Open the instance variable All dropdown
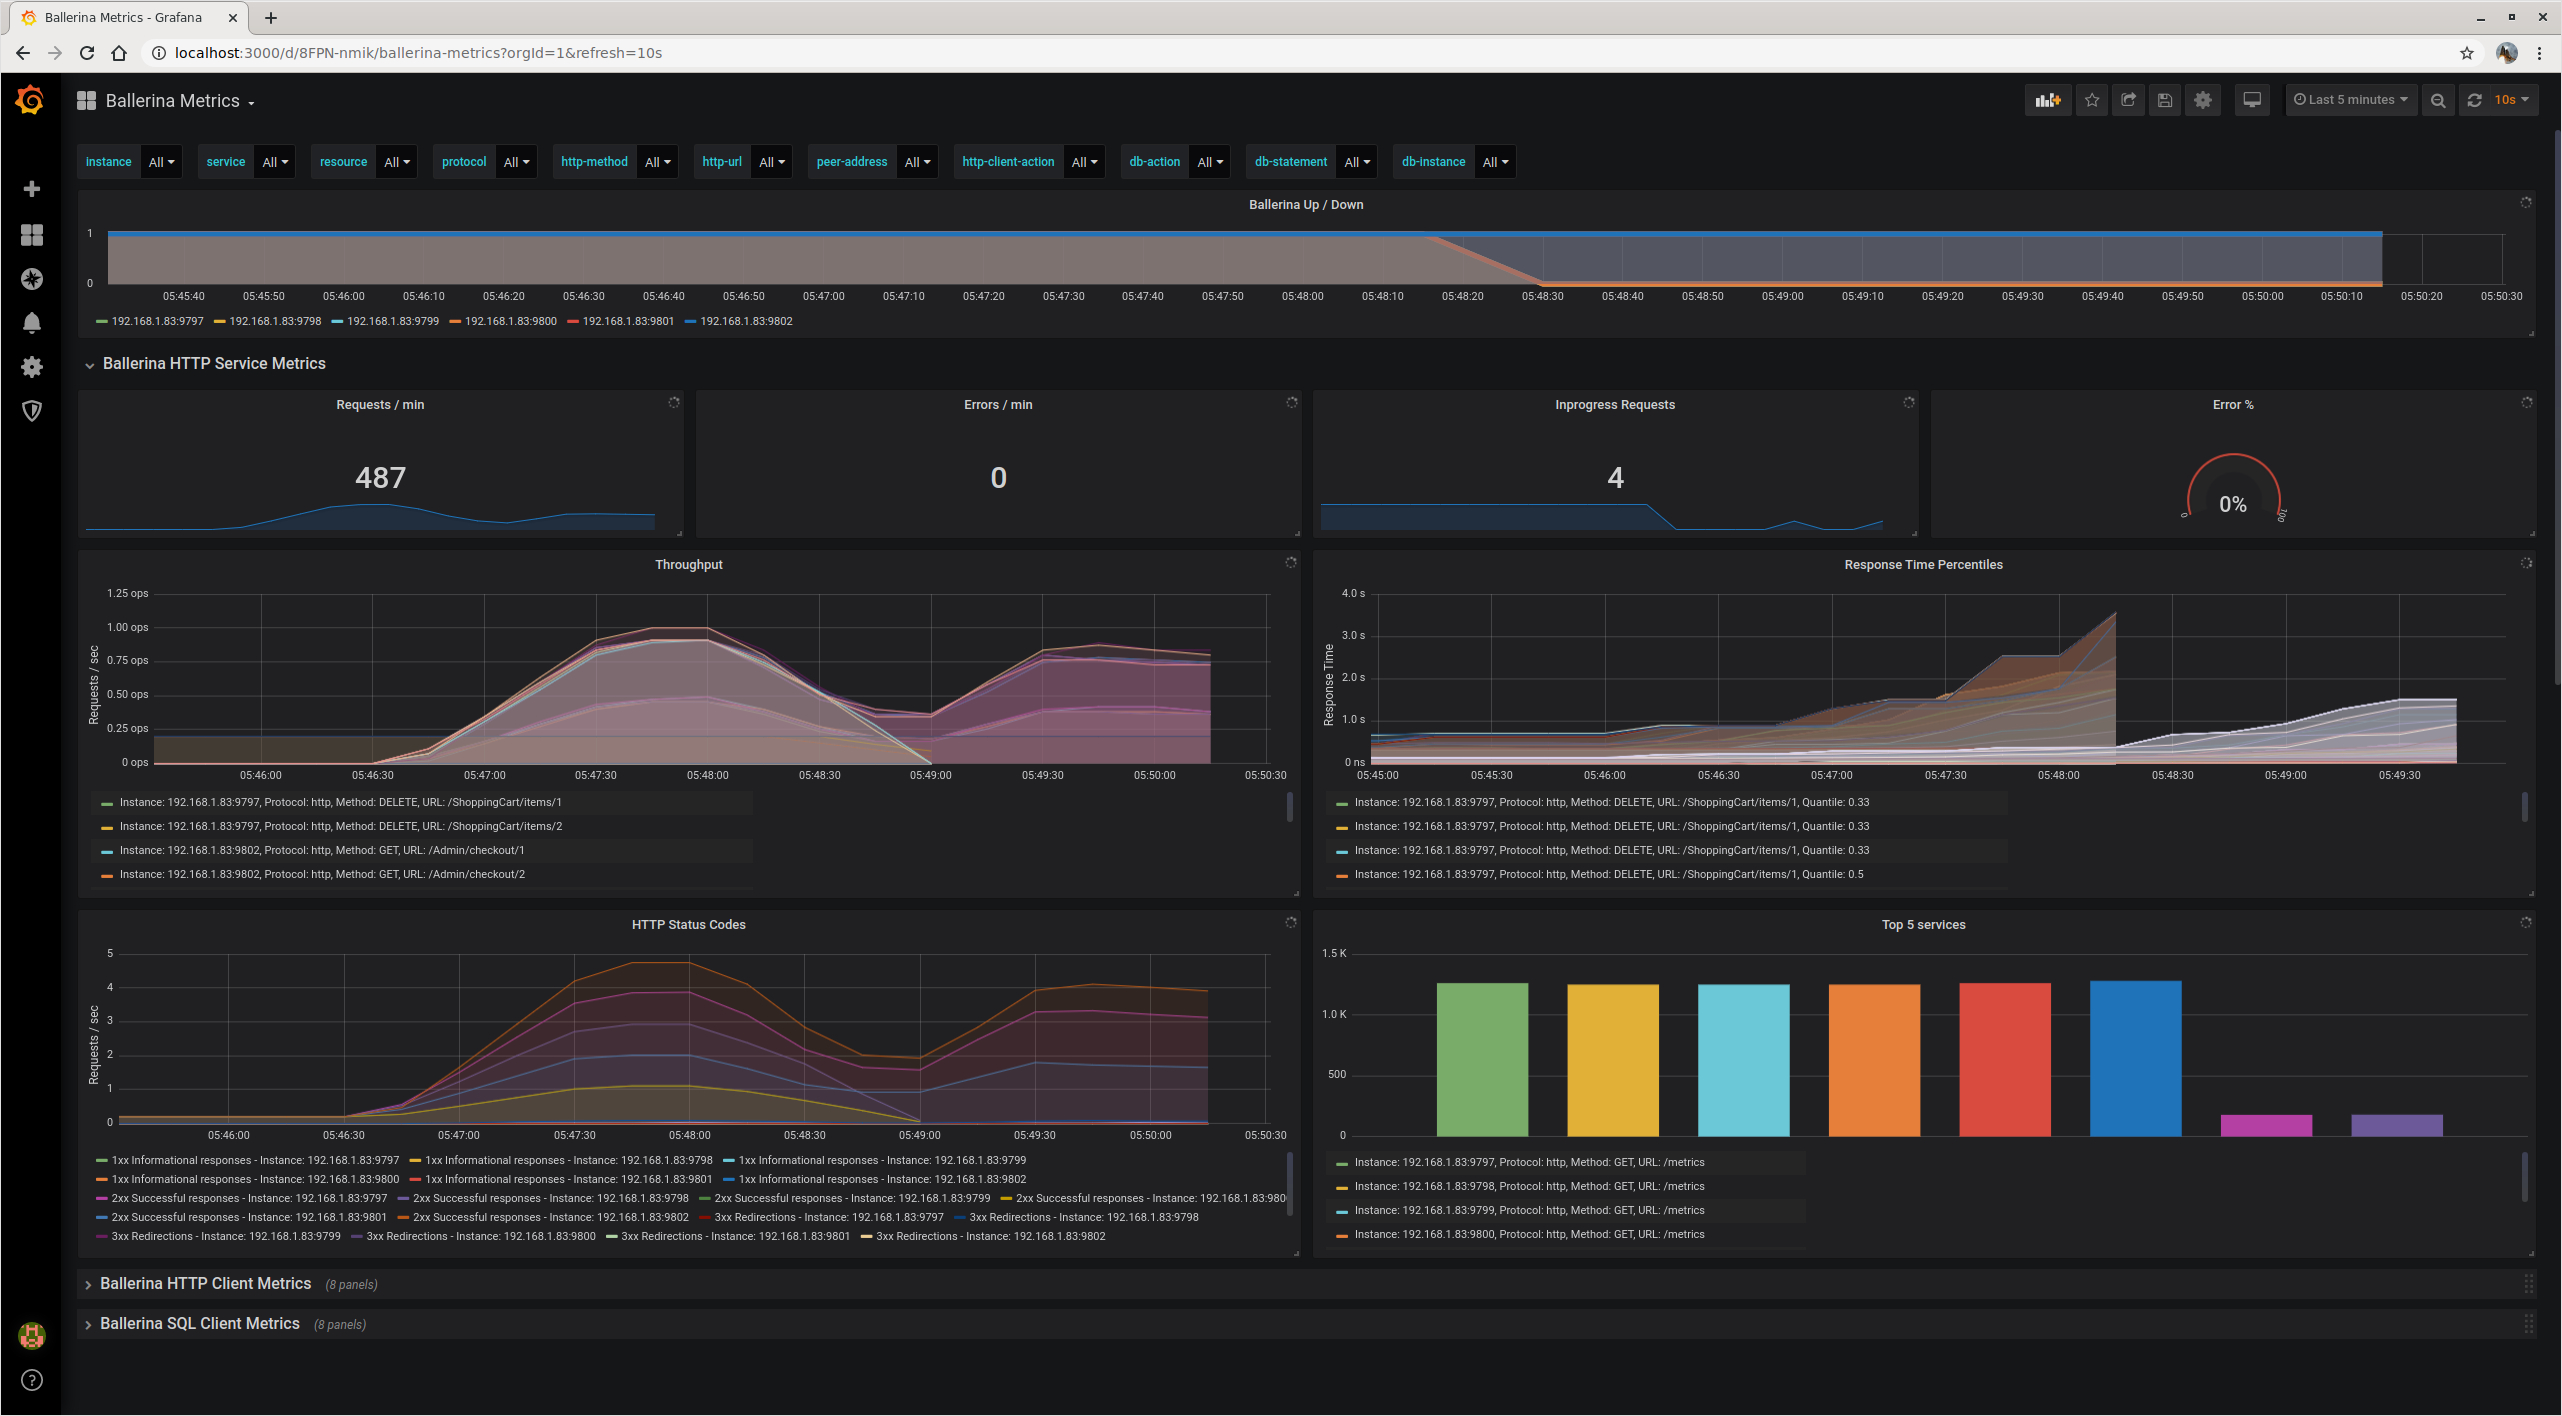Image resolution: width=2562 pixels, height=1416 pixels. (161, 162)
